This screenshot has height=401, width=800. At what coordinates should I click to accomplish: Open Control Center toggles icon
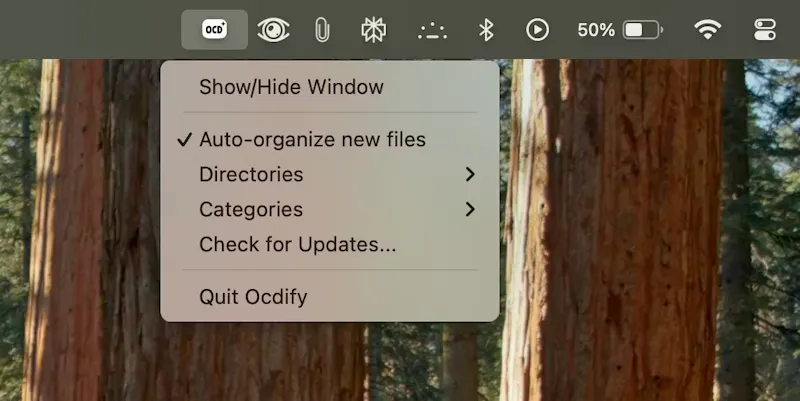(x=765, y=30)
